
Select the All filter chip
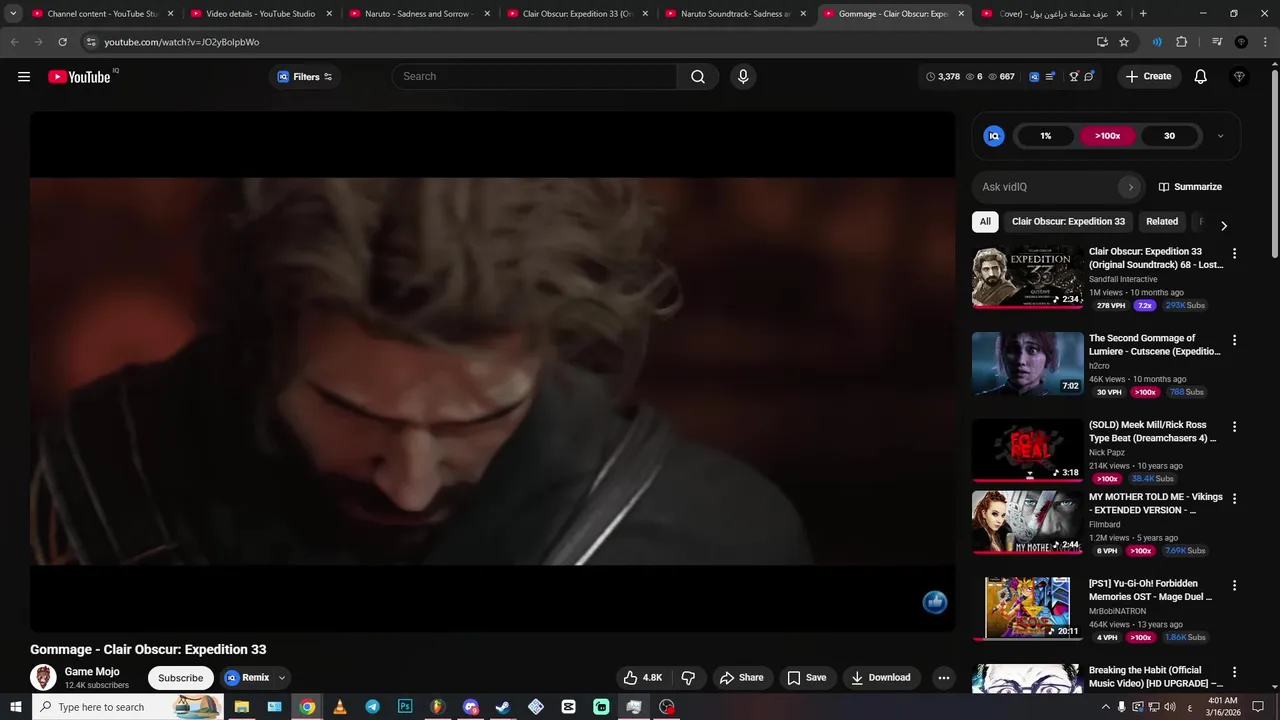click(985, 222)
